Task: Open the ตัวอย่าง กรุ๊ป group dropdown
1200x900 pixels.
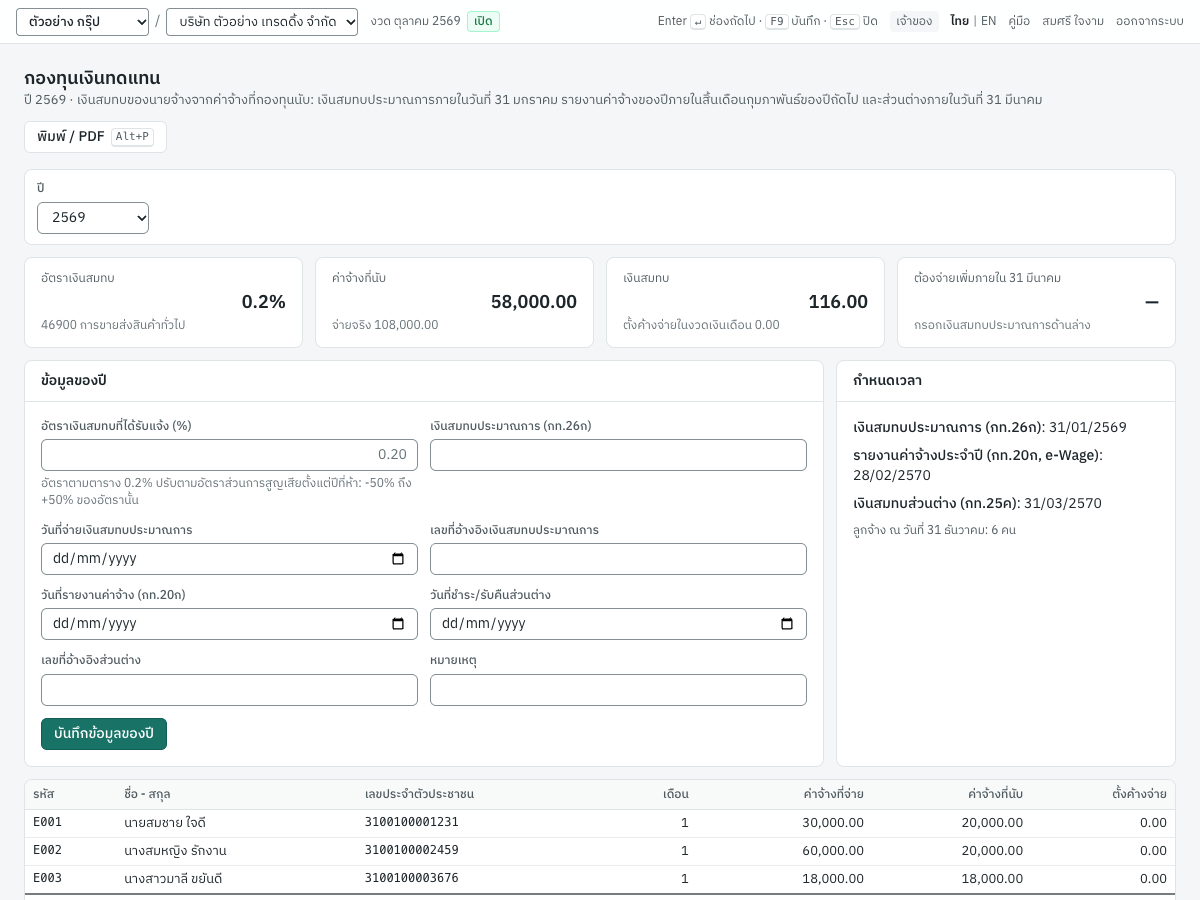Action: coord(82,22)
